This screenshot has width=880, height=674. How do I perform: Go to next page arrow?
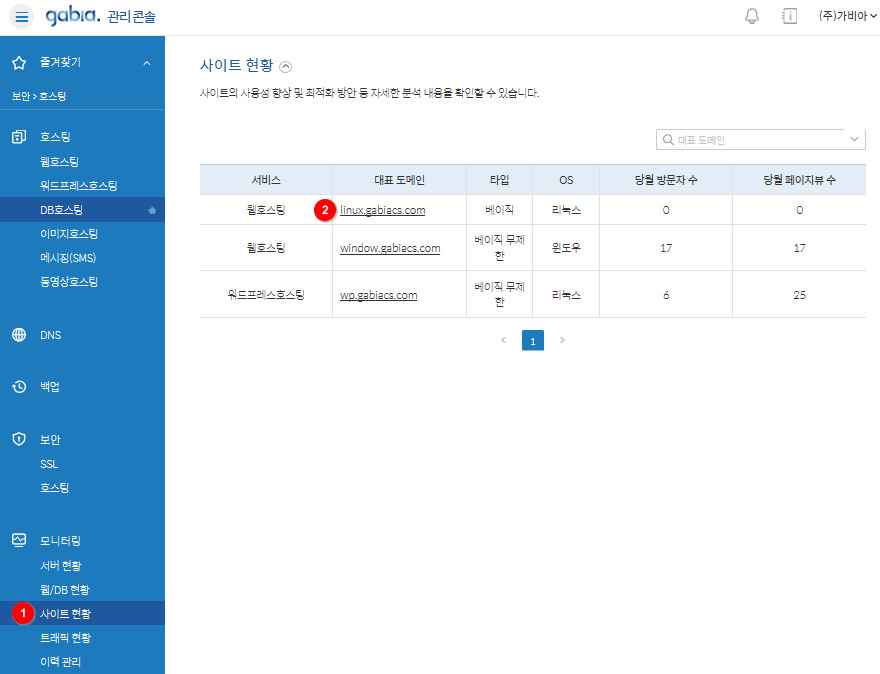click(562, 340)
